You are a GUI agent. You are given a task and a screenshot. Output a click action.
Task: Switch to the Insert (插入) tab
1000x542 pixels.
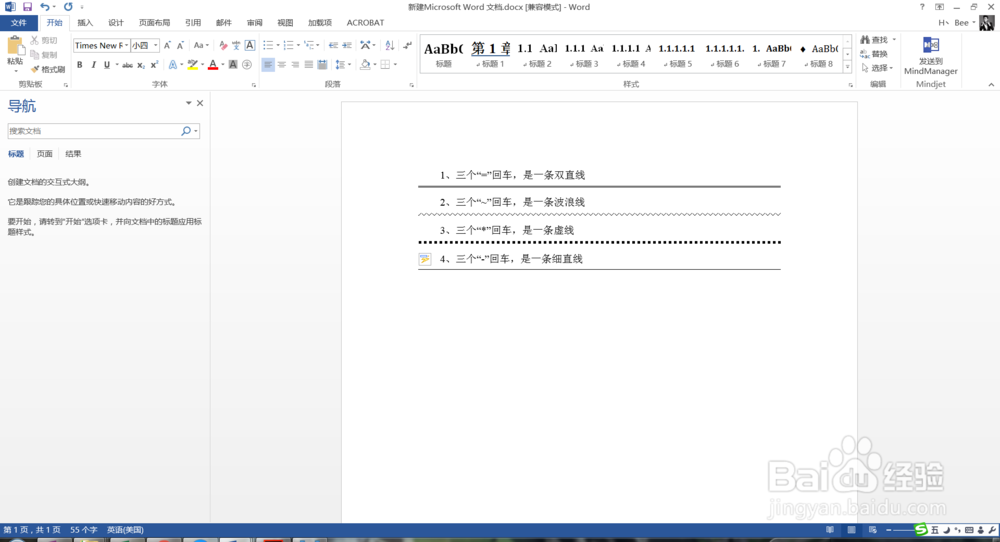coord(85,23)
